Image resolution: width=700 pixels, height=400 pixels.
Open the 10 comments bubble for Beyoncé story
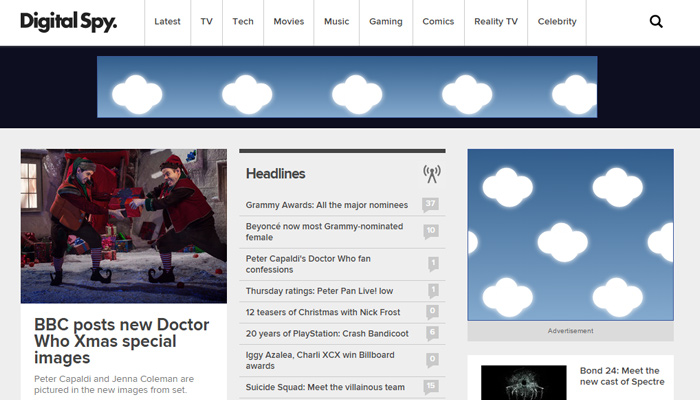pyautogui.click(x=431, y=231)
